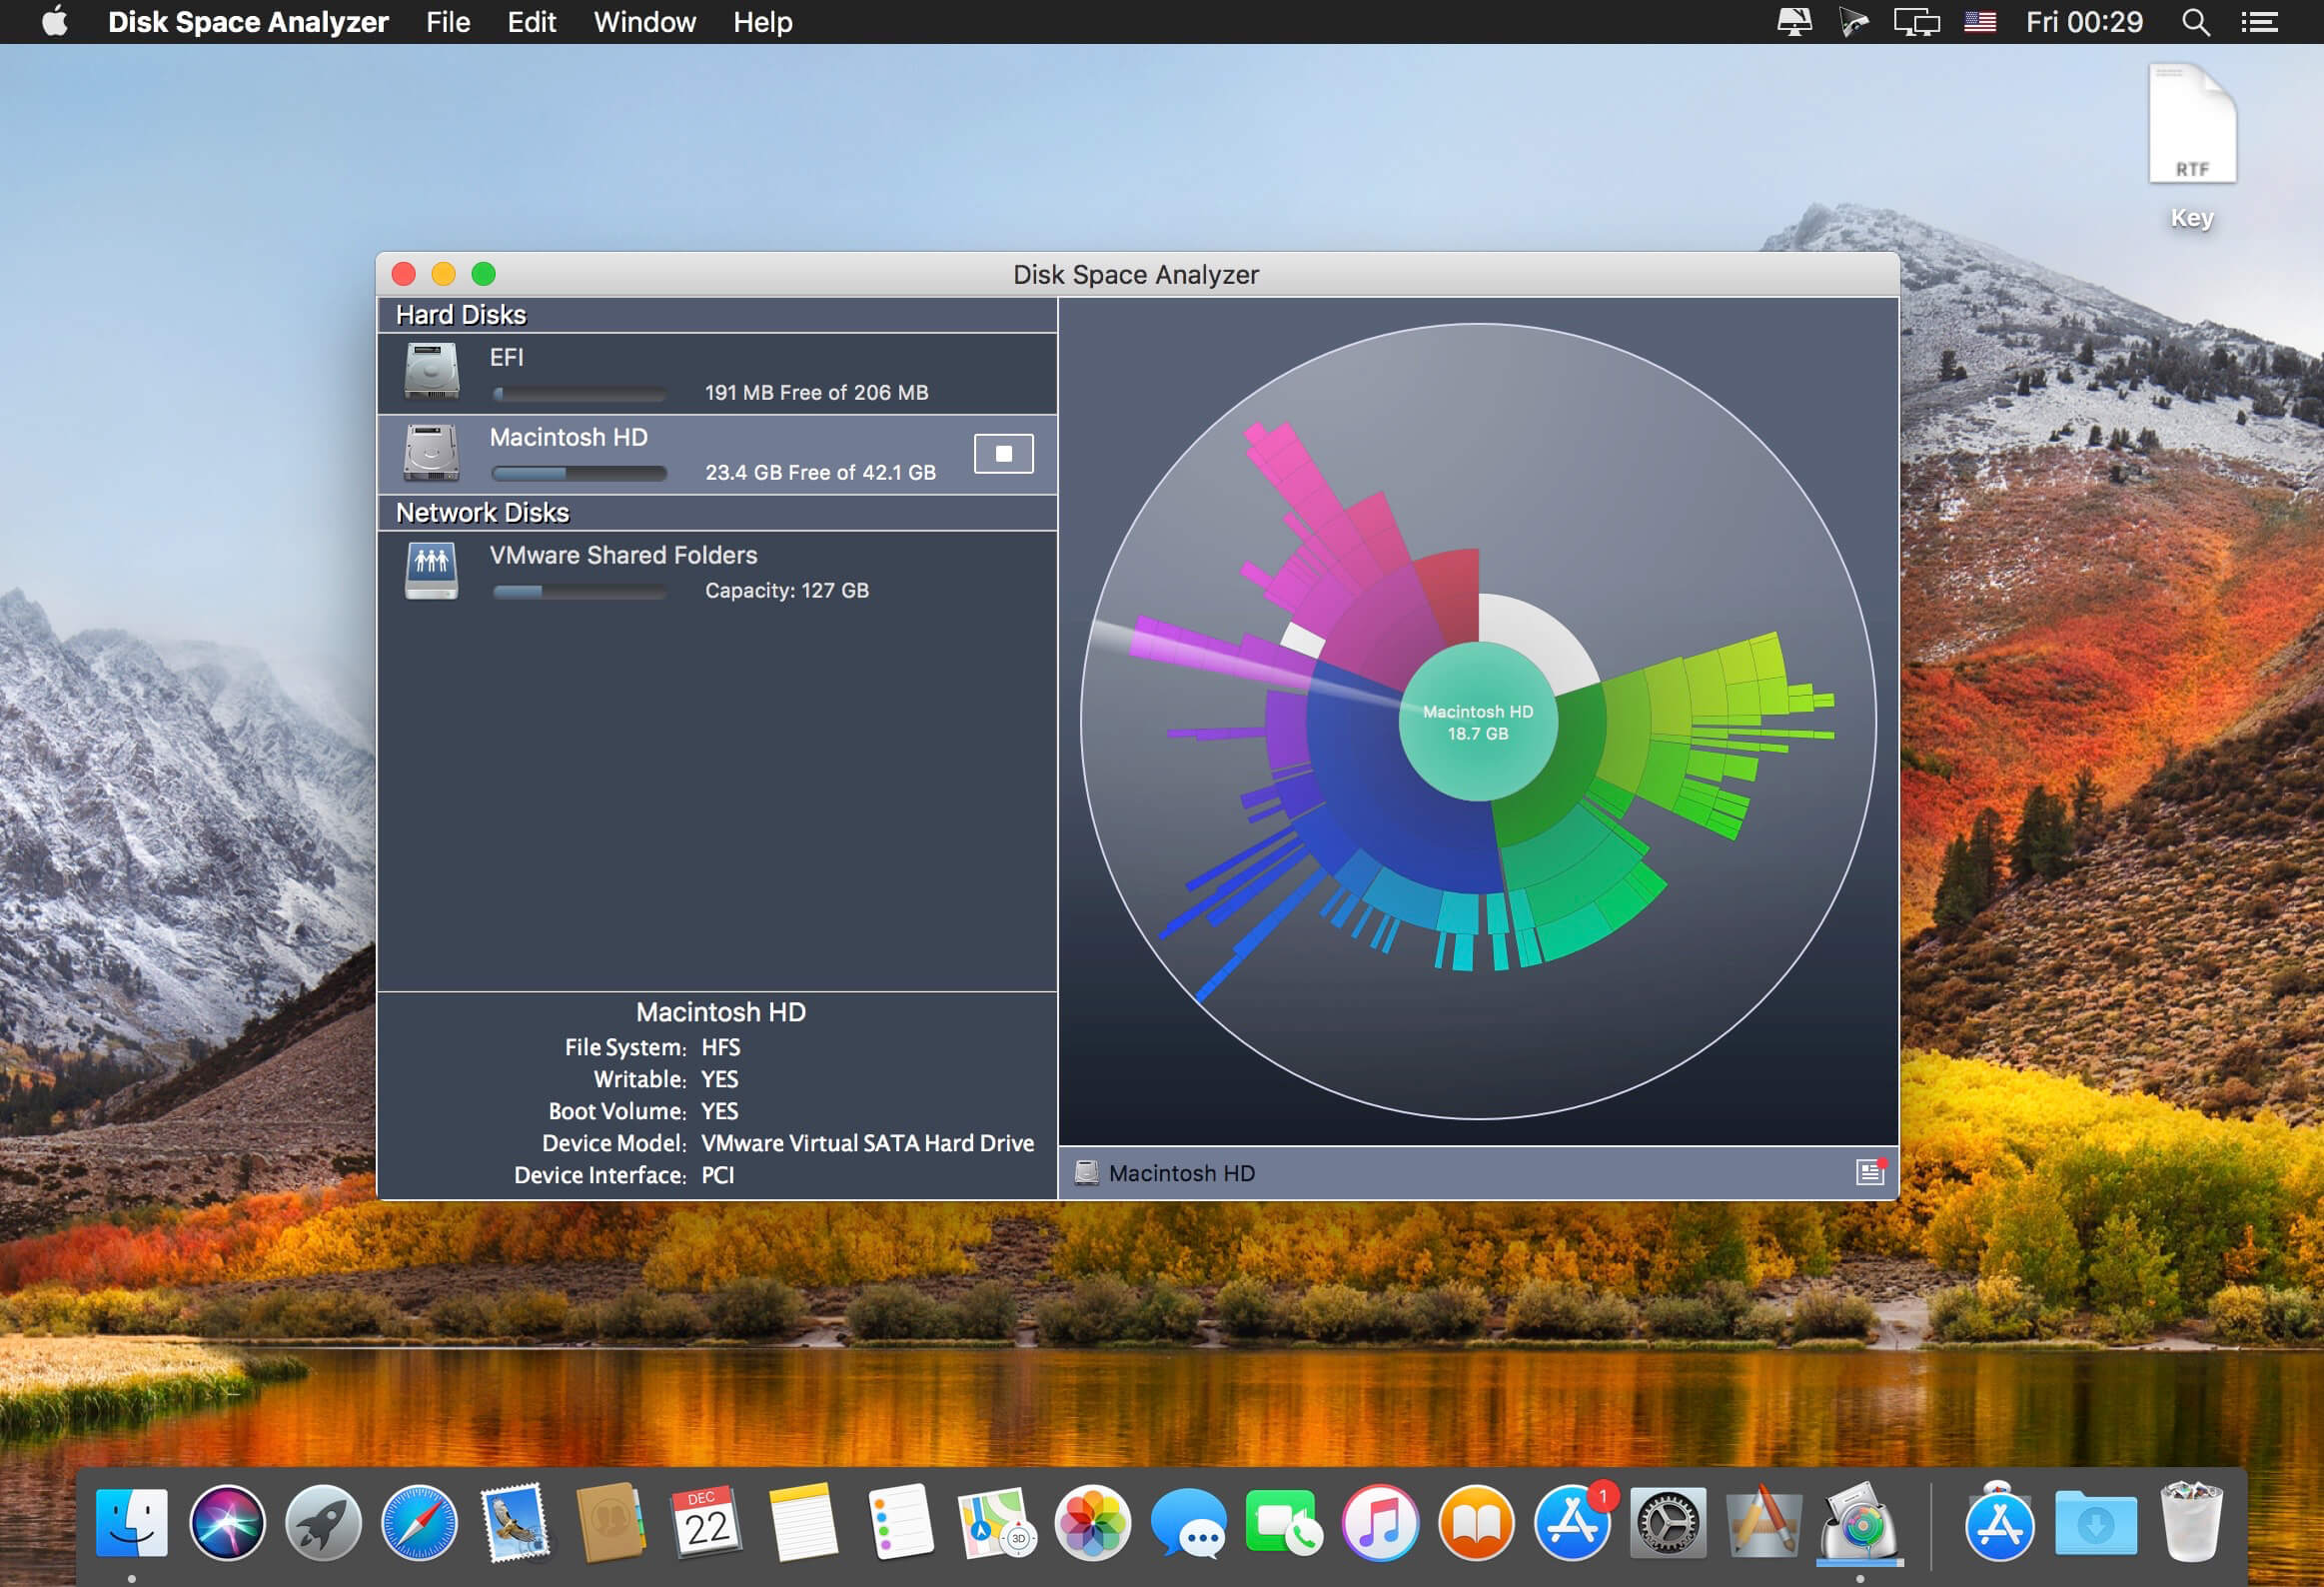Click 'VMware Virtual SATA Hard Drive' device model

(x=867, y=1143)
